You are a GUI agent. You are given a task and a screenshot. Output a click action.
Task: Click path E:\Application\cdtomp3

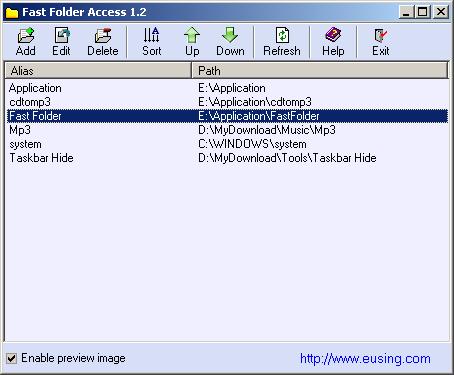coord(255,102)
